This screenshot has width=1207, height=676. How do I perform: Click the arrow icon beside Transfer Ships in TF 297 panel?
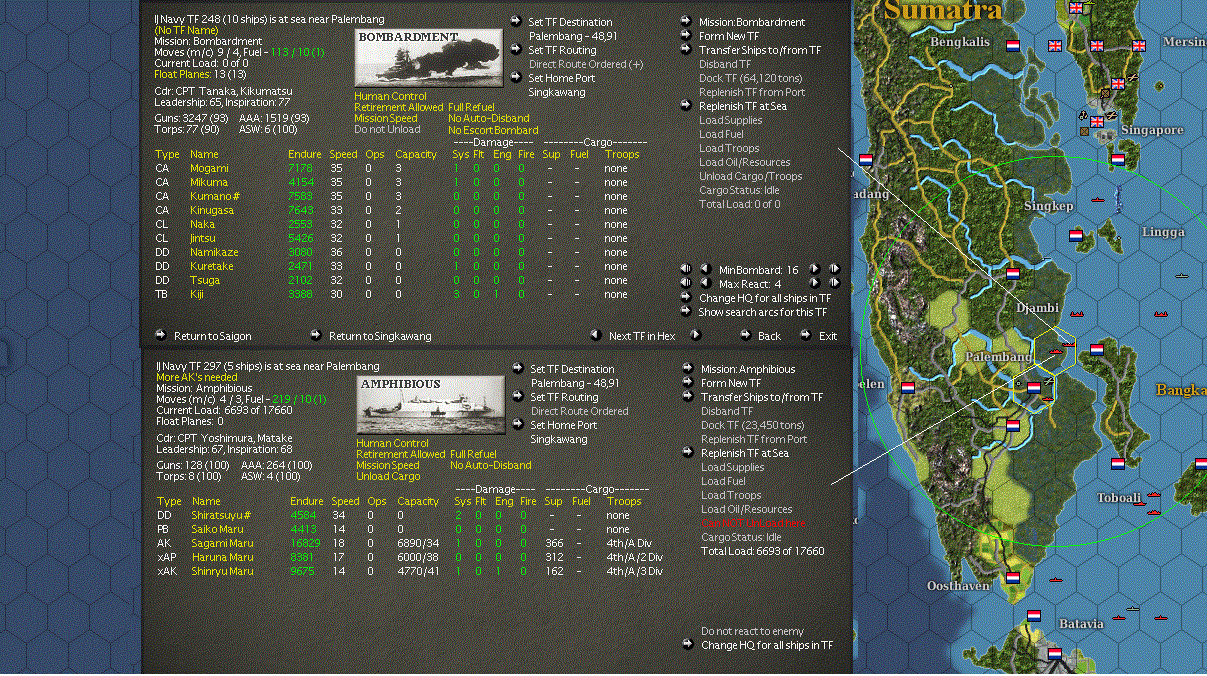(688, 396)
